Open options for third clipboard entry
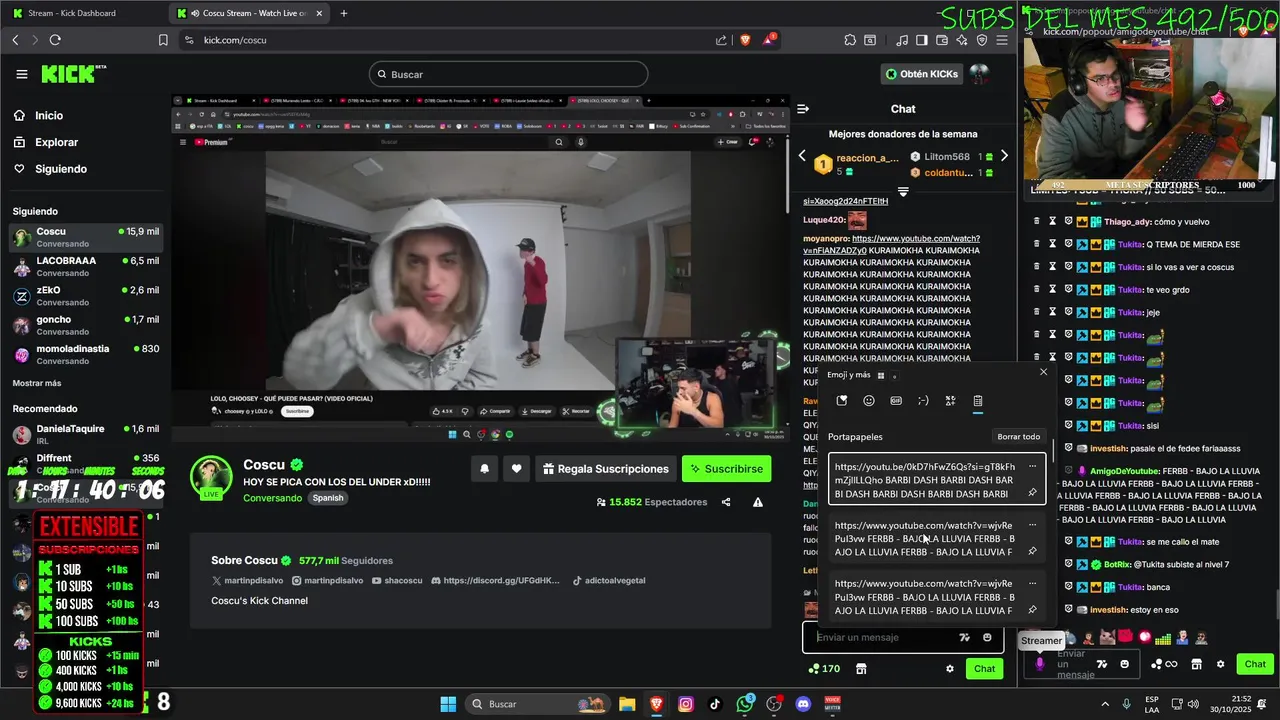This screenshot has height=720, width=1280. point(1032,583)
